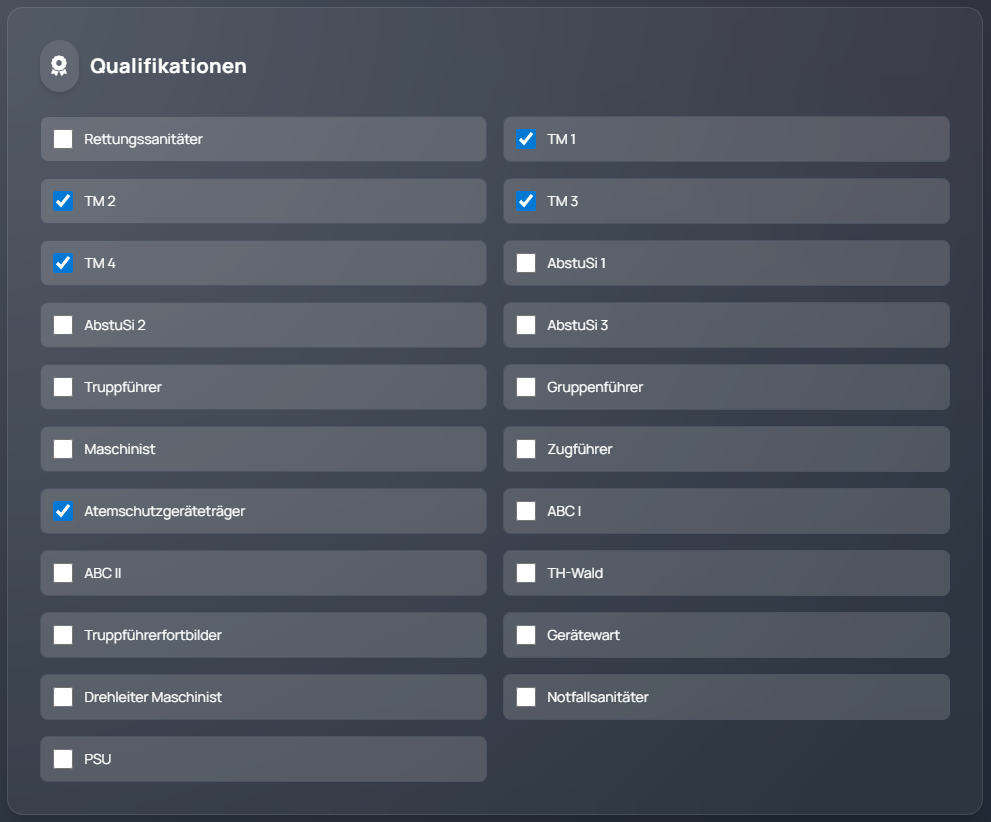Enable the Truppführer checkbox
The image size is (991, 822).
point(62,387)
